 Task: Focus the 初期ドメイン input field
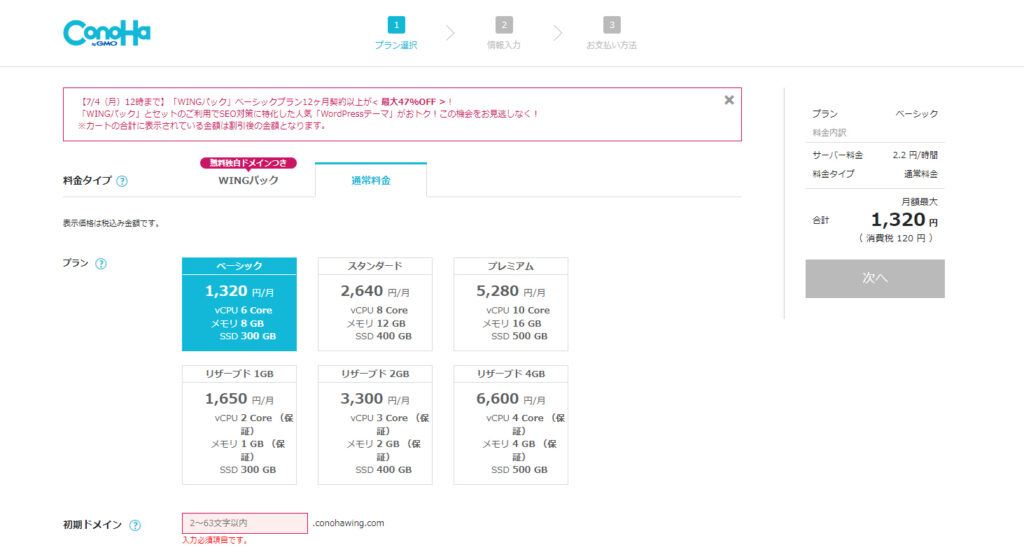click(x=245, y=523)
